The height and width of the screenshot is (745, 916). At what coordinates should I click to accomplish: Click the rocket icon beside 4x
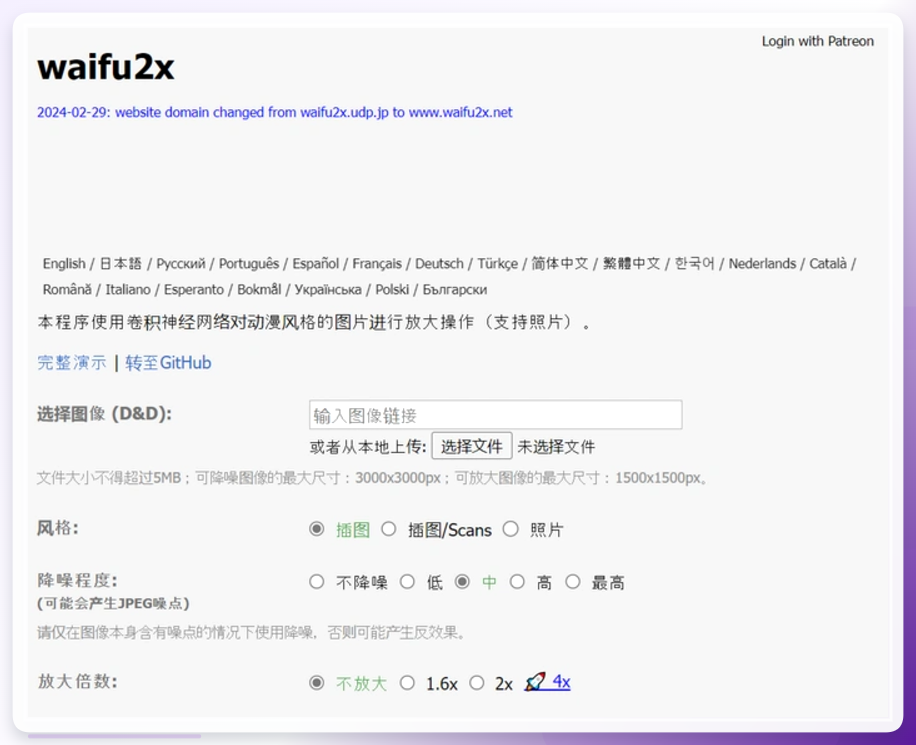(x=535, y=682)
